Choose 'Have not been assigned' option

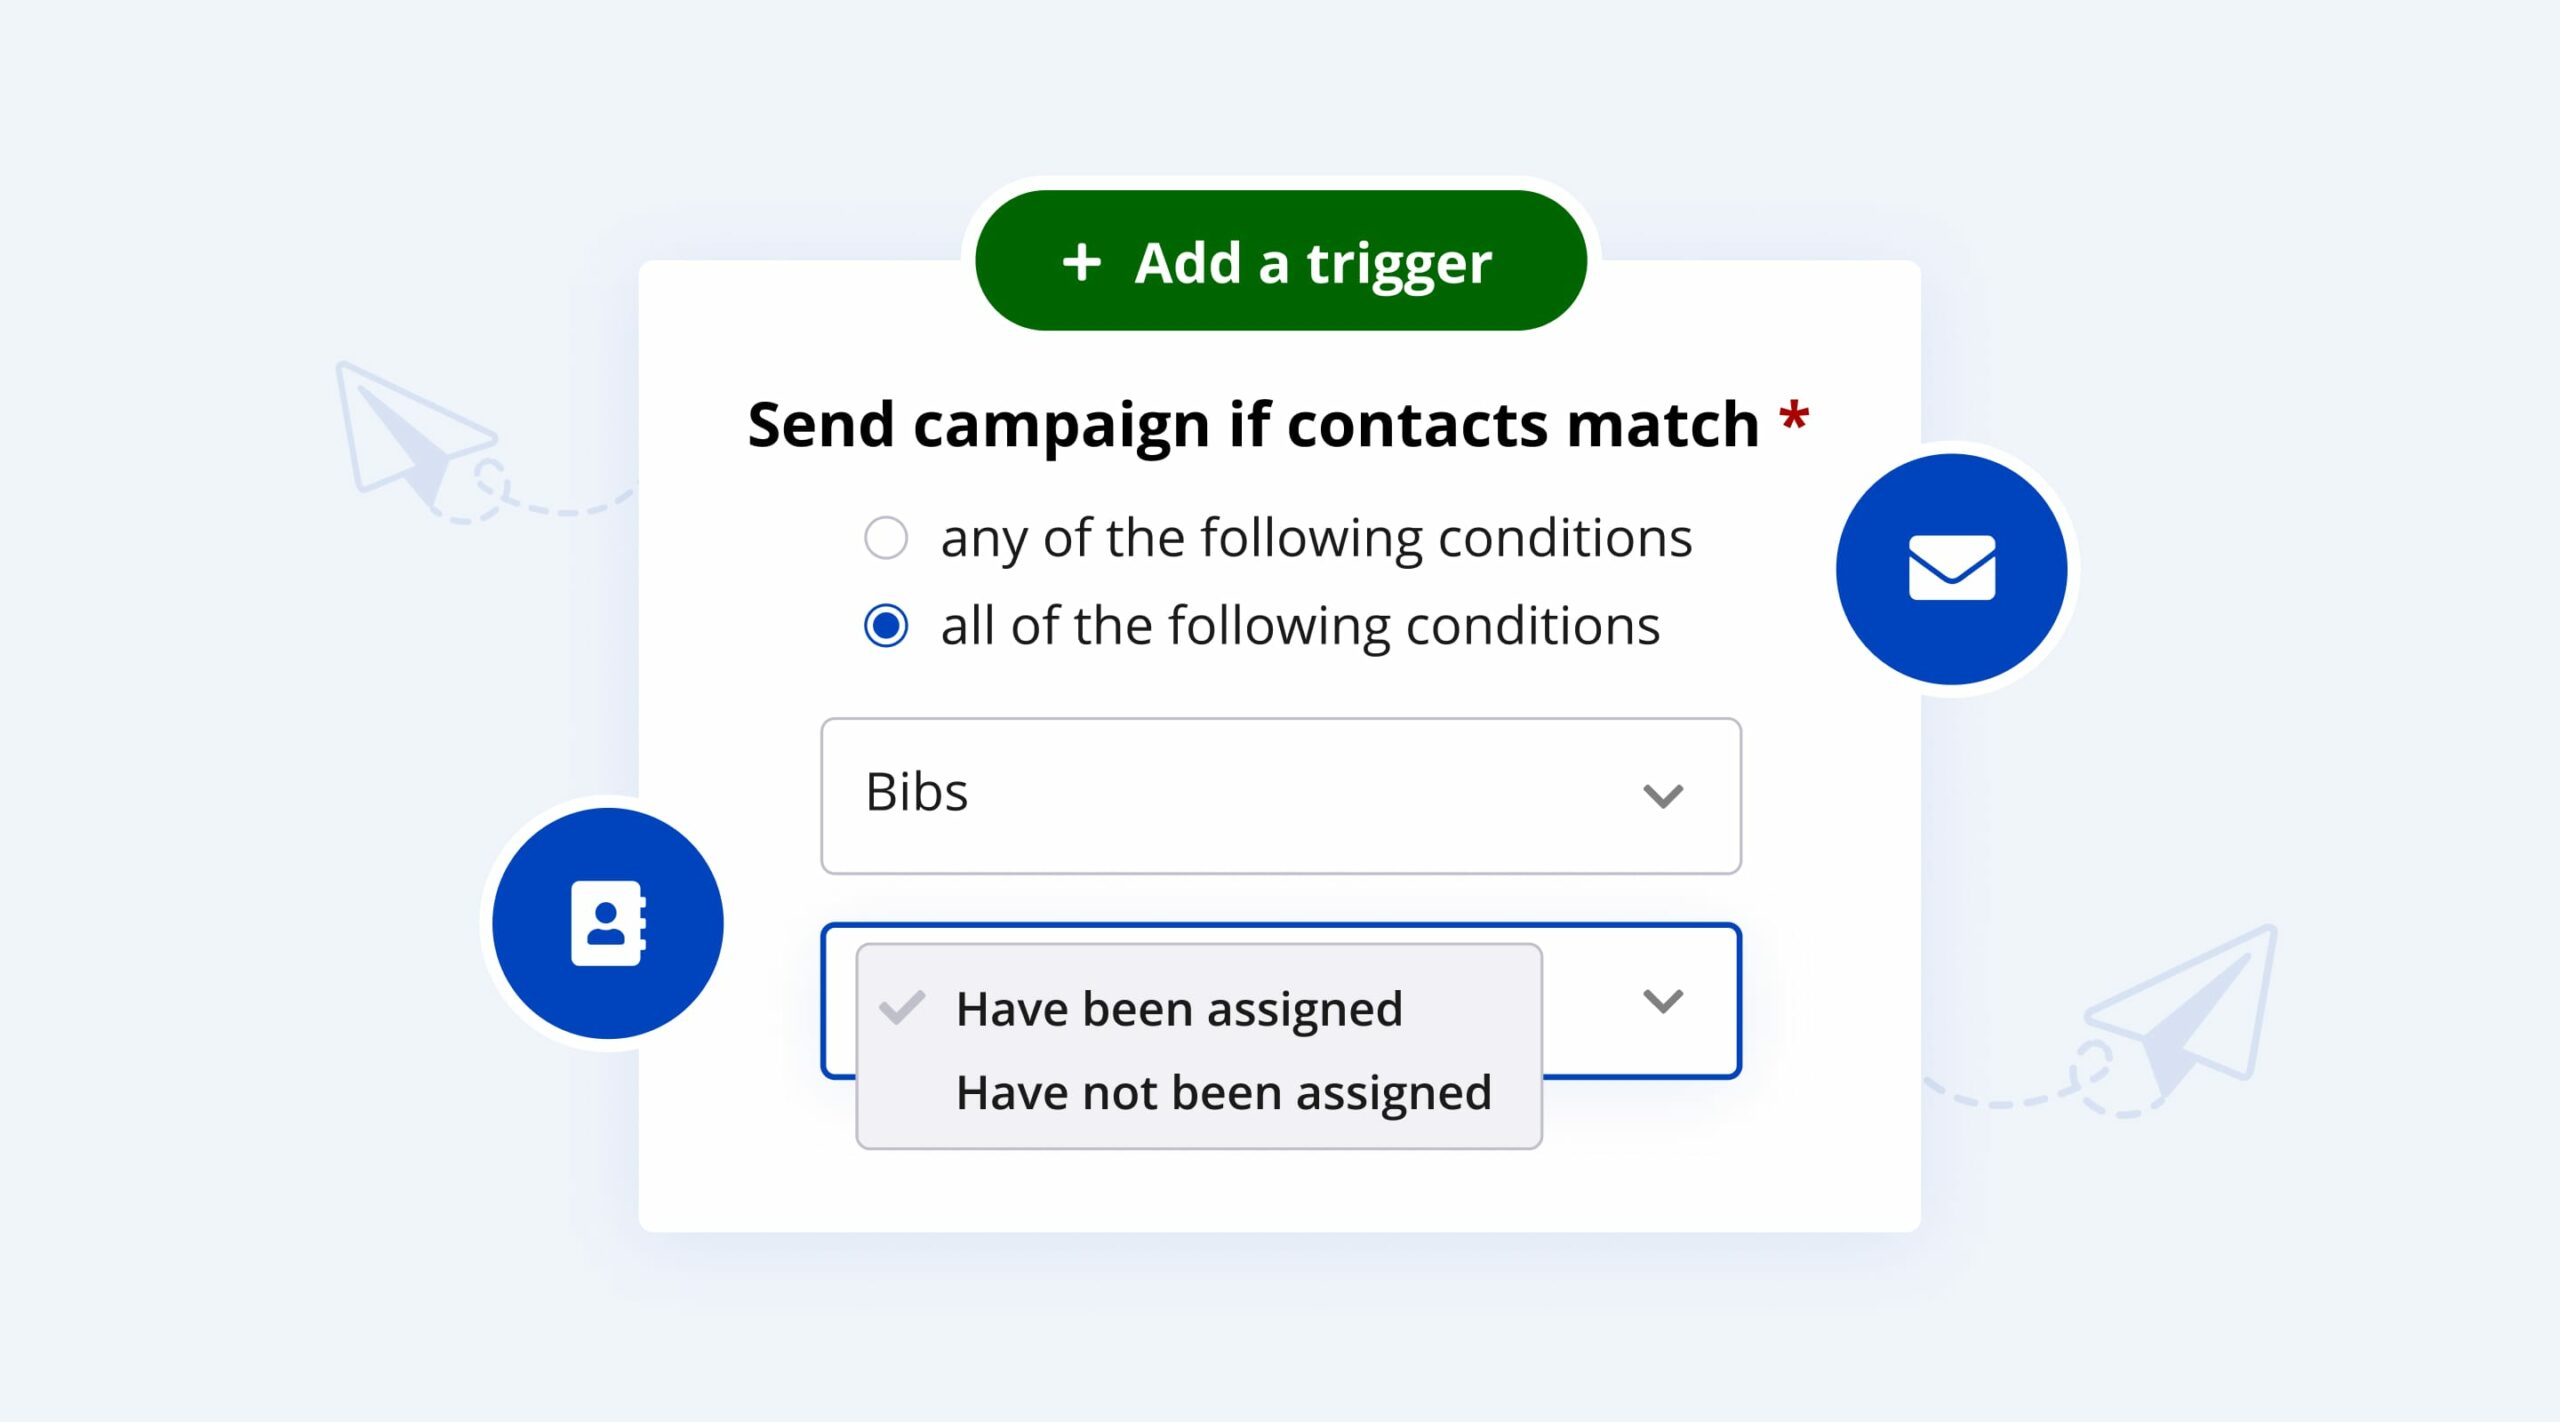tap(1224, 1092)
